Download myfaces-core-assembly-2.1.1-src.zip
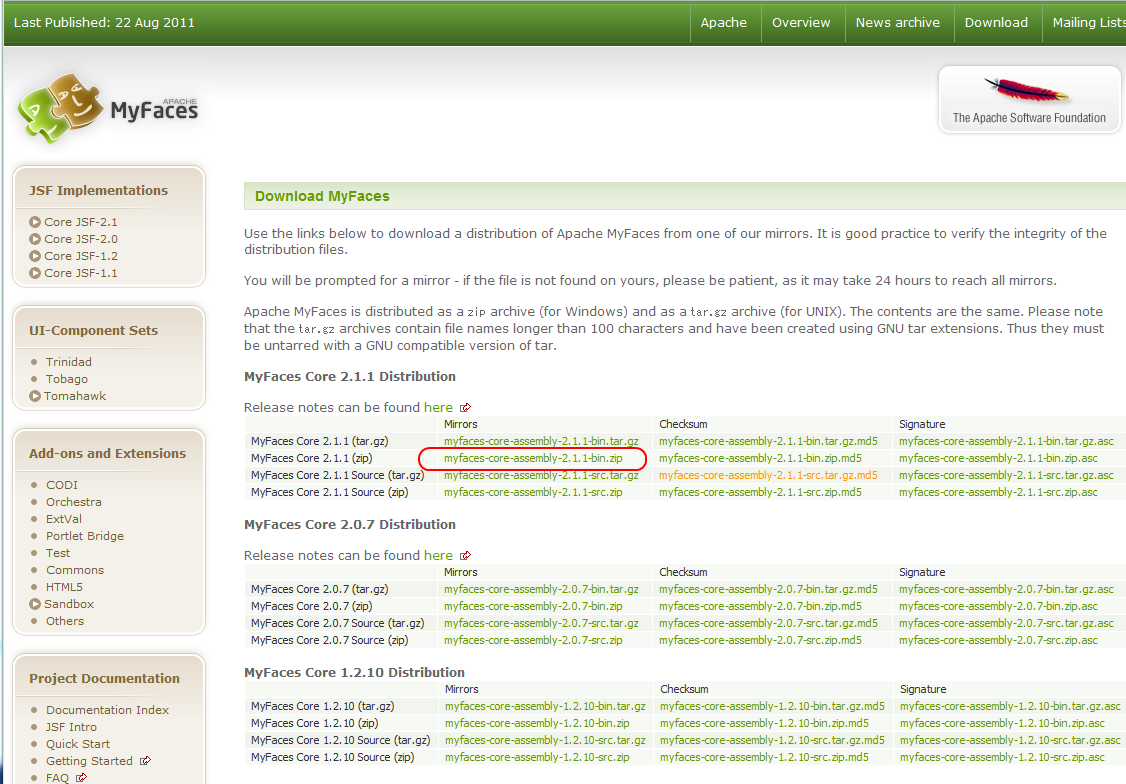The image size is (1126, 784). coord(533,493)
